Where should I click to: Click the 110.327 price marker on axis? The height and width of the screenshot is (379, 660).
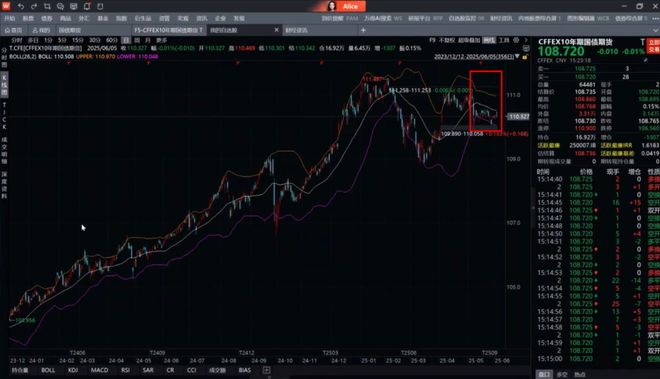(517, 116)
